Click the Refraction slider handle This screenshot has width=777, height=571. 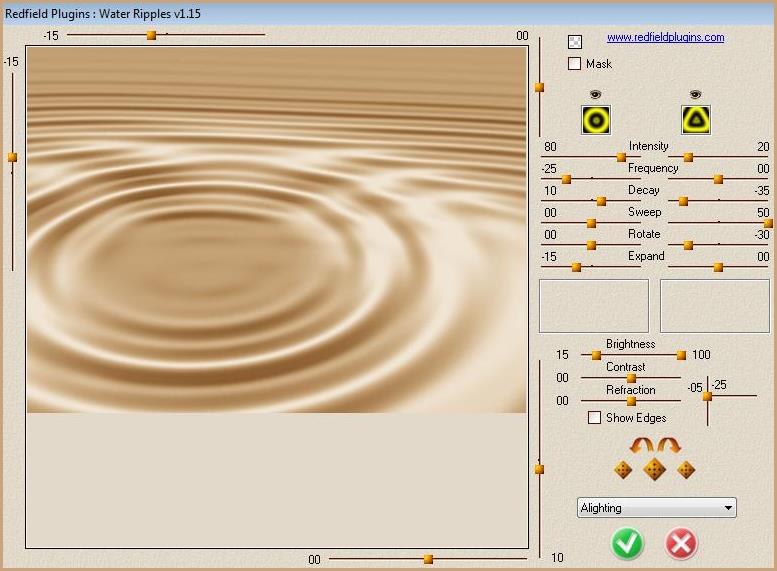tap(631, 401)
